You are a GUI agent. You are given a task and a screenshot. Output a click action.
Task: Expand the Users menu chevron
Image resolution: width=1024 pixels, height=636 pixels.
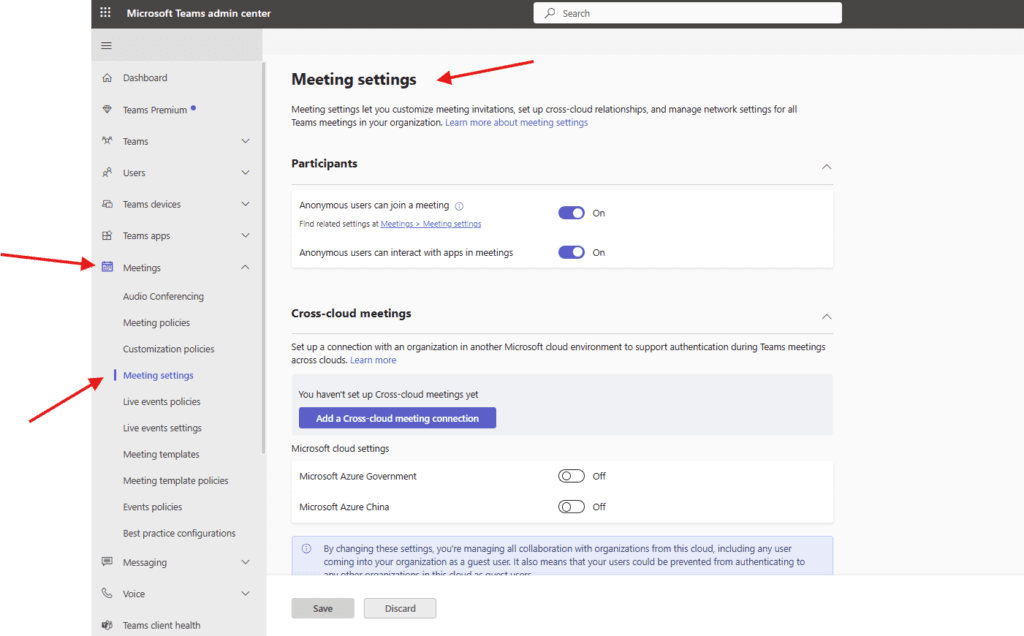pyautogui.click(x=246, y=173)
